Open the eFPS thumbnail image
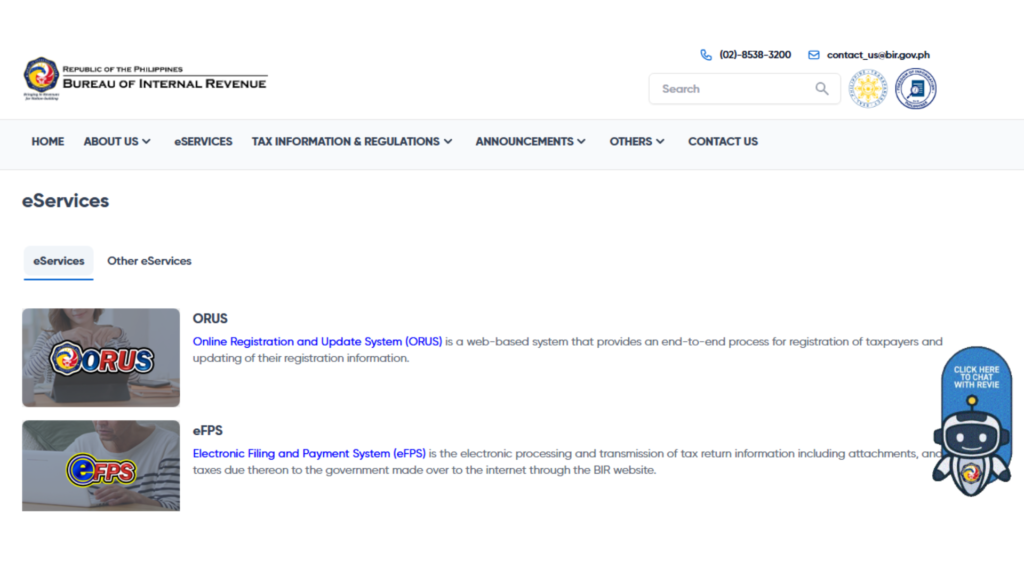 [101, 466]
